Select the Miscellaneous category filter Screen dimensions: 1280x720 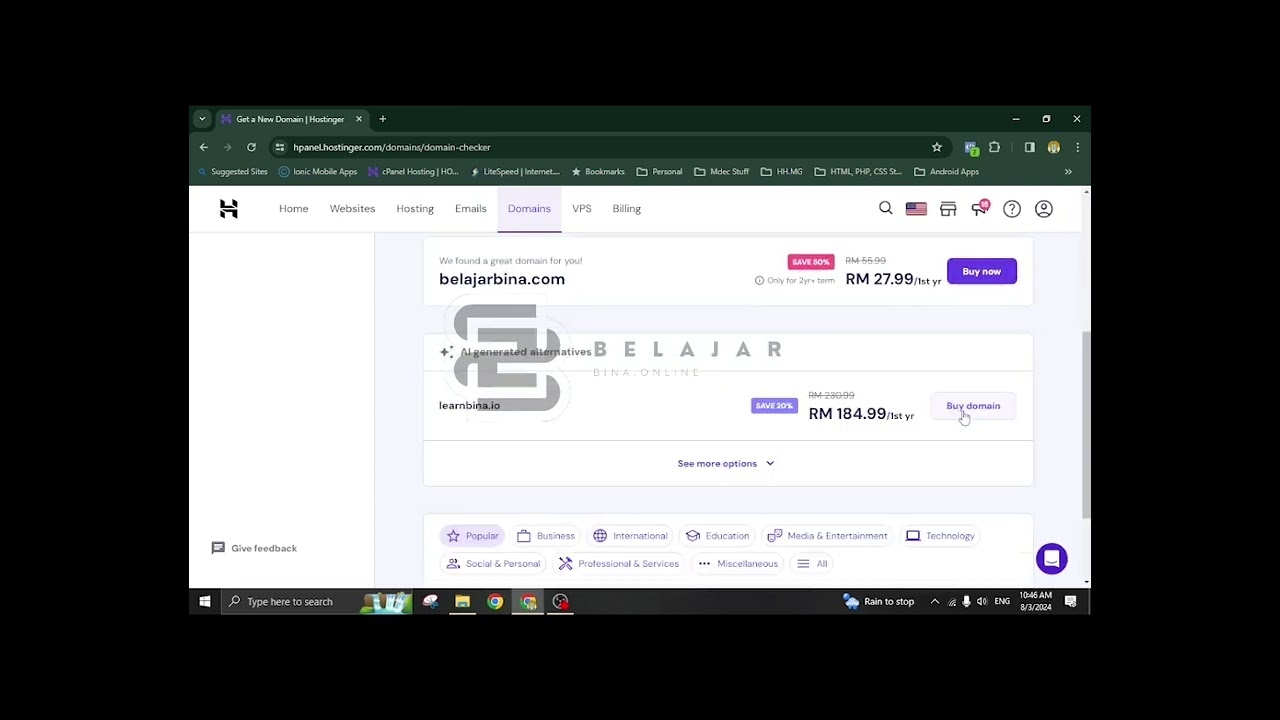click(x=738, y=564)
